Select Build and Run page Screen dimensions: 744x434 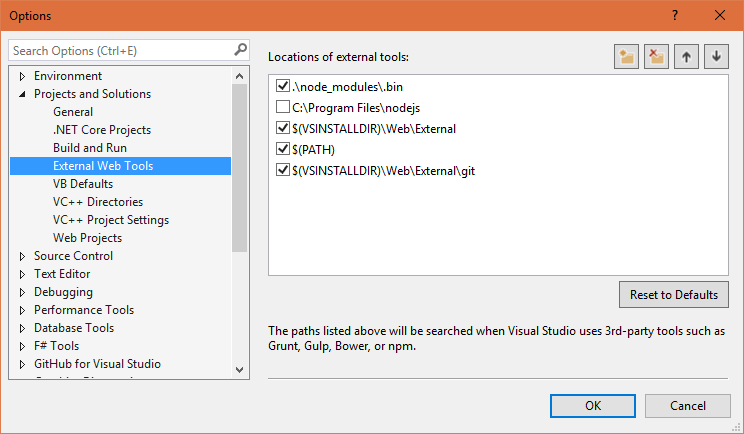(x=90, y=148)
